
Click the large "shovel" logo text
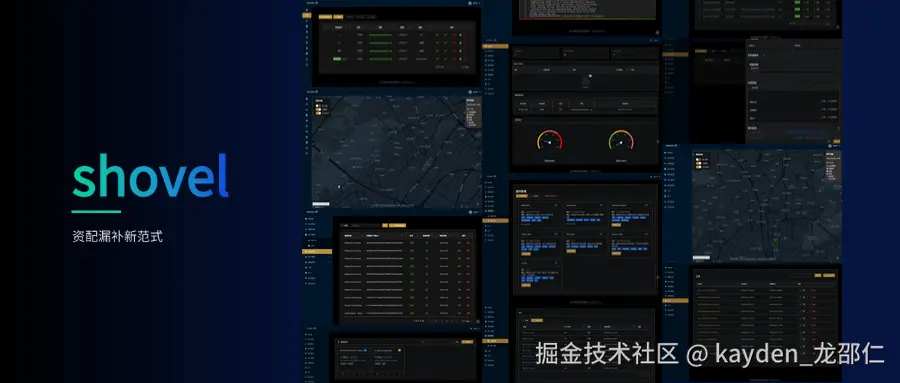150,175
